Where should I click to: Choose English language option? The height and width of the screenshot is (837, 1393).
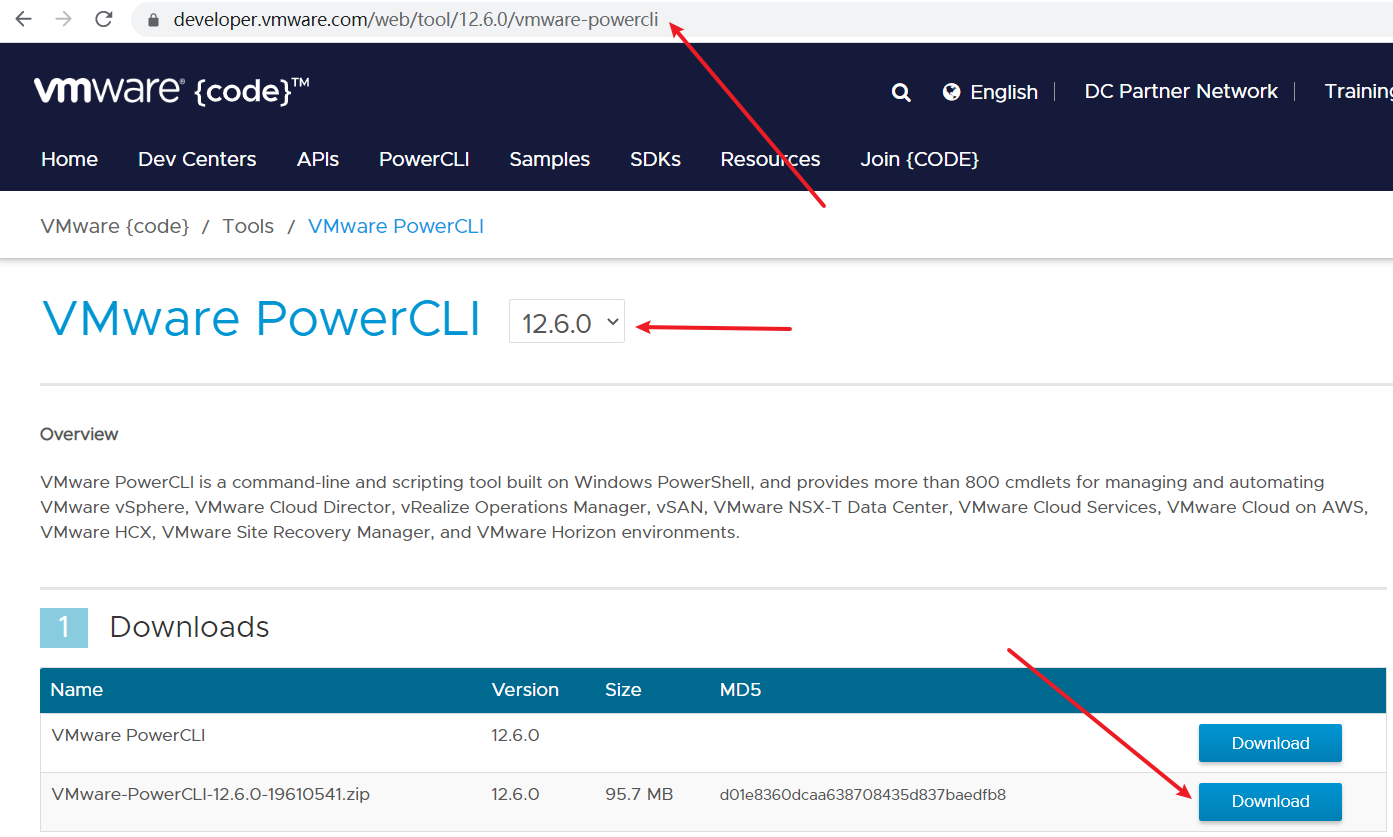pyautogui.click(x=1004, y=92)
